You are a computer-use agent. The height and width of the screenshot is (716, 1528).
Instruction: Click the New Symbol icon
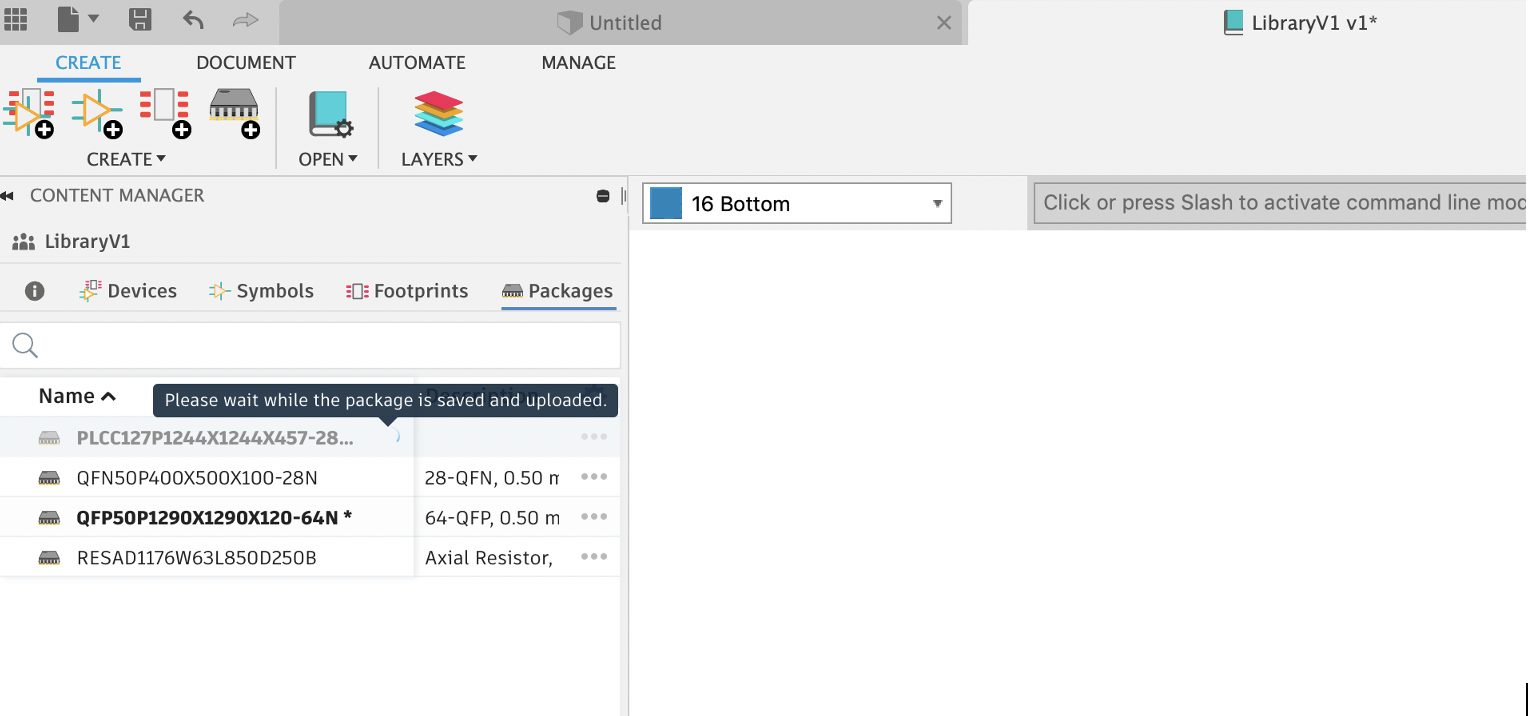[97, 112]
